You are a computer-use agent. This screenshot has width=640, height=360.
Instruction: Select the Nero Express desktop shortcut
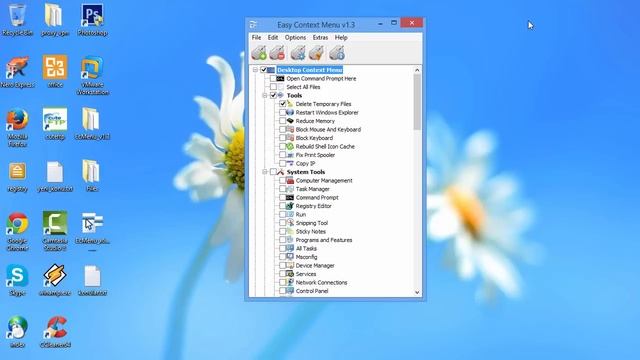coord(17,72)
